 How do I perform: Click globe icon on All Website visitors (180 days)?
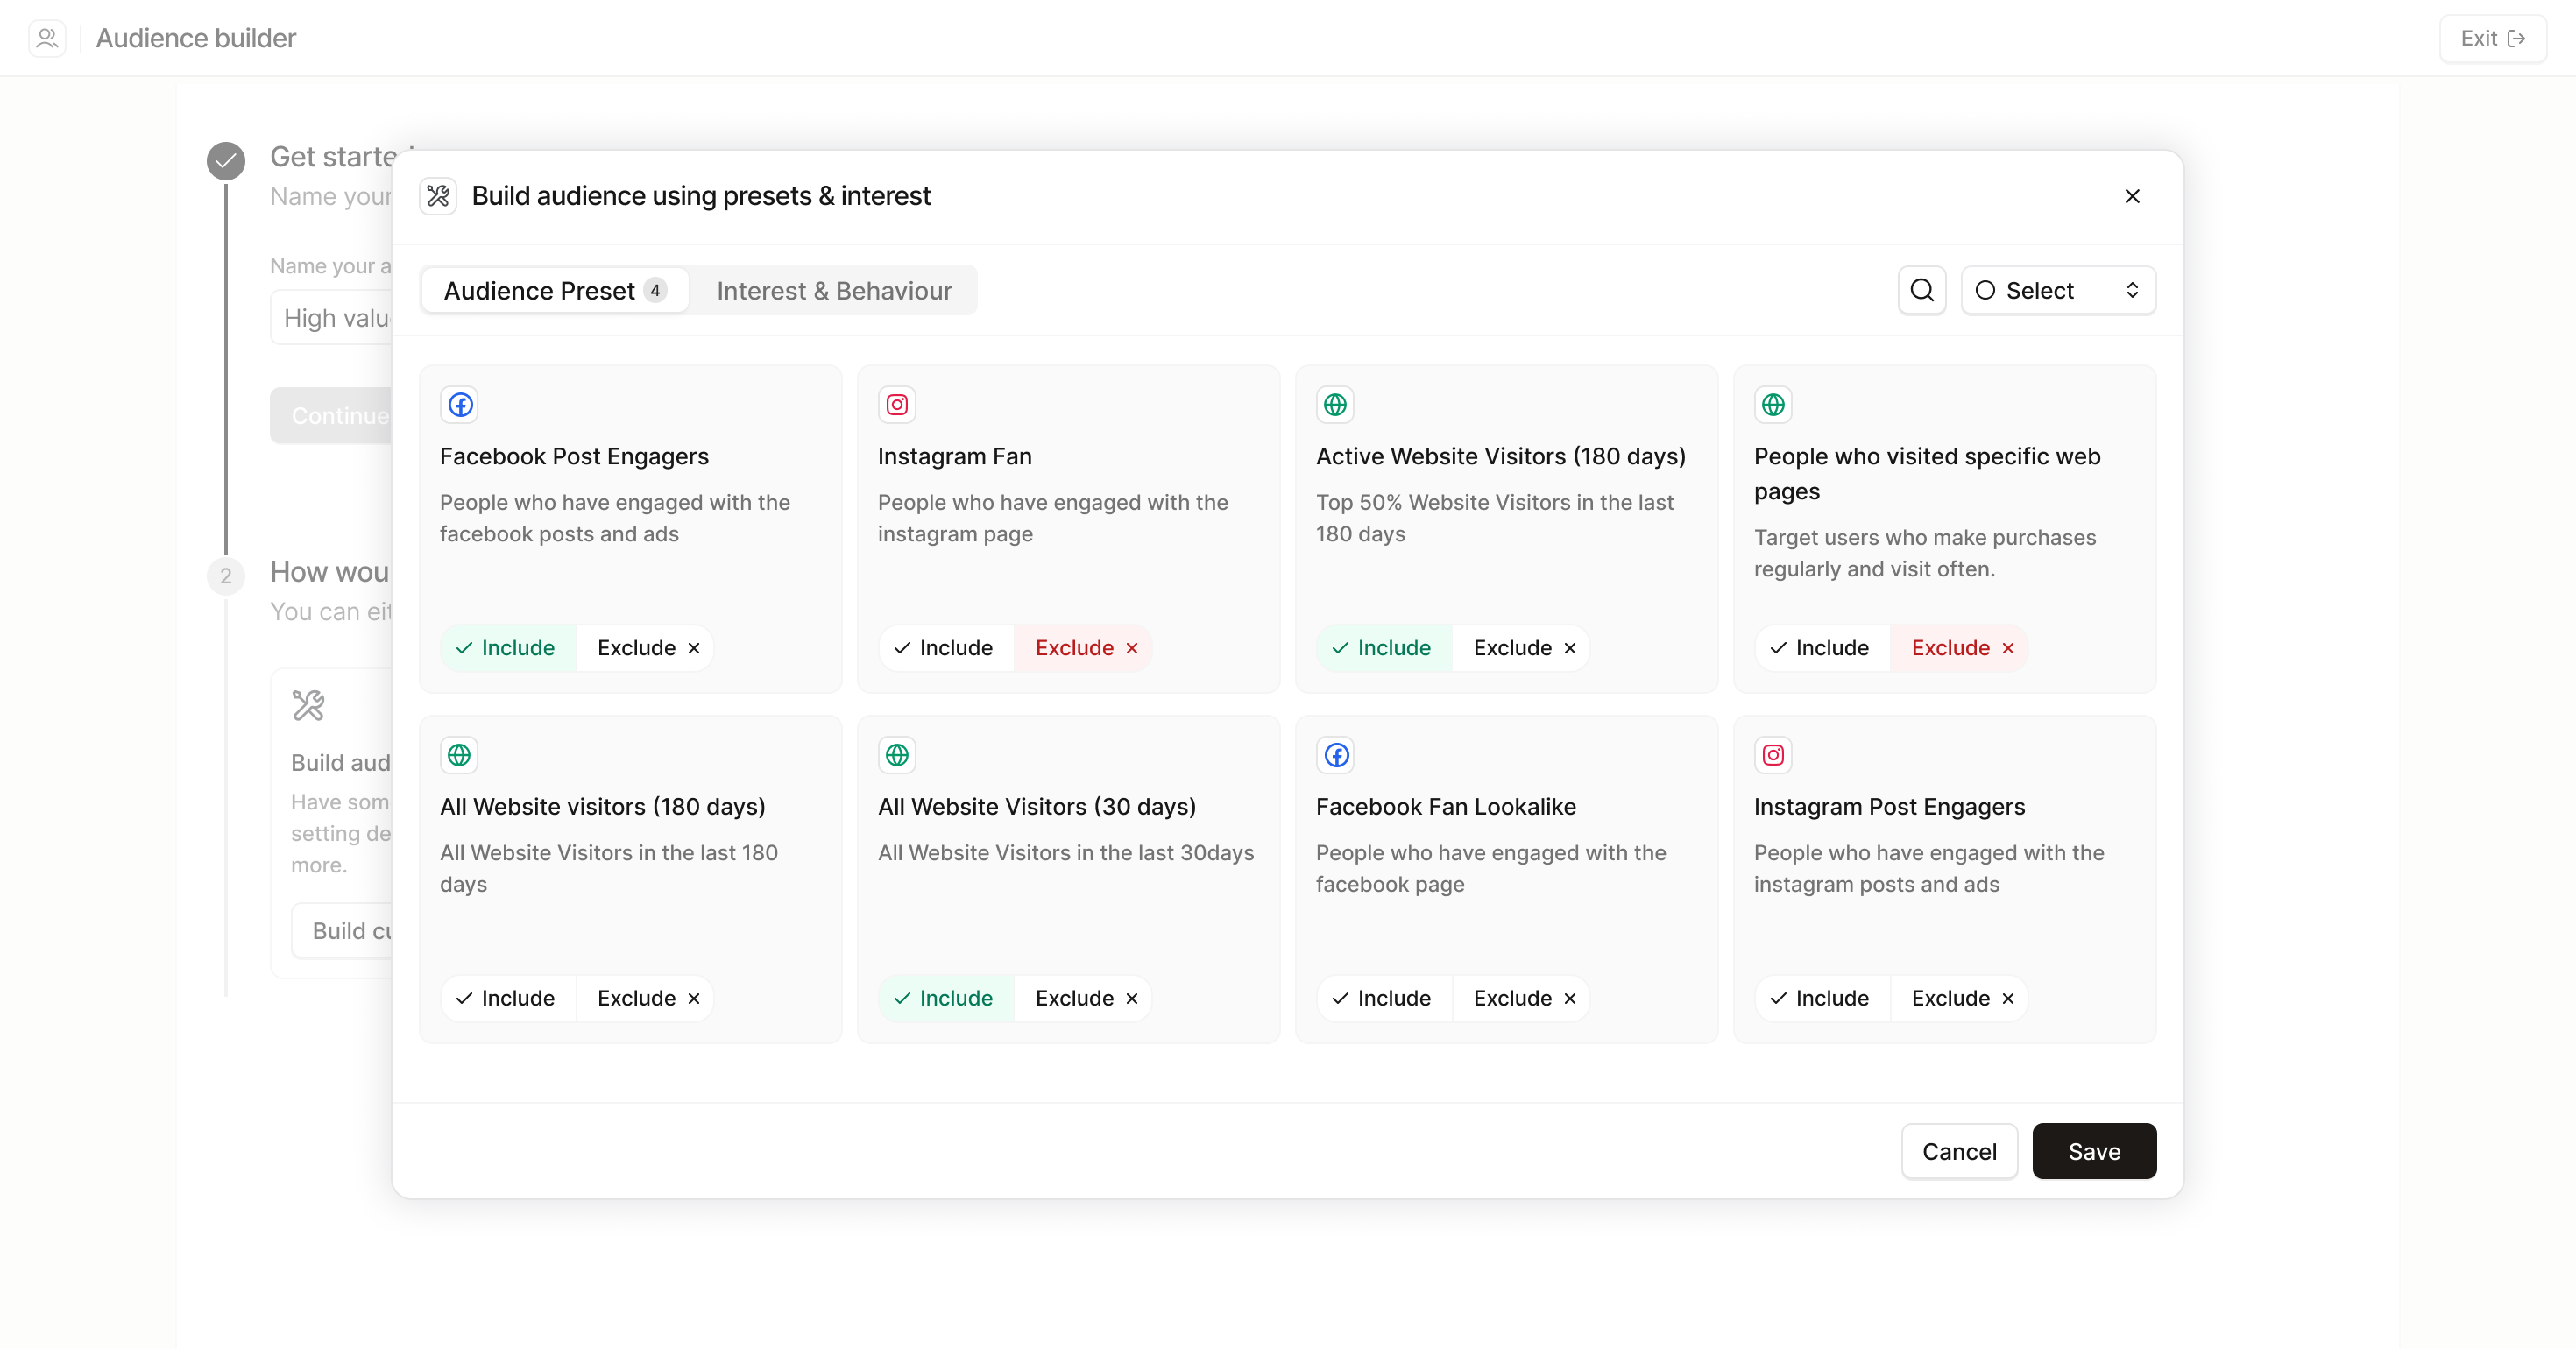coord(460,755)
